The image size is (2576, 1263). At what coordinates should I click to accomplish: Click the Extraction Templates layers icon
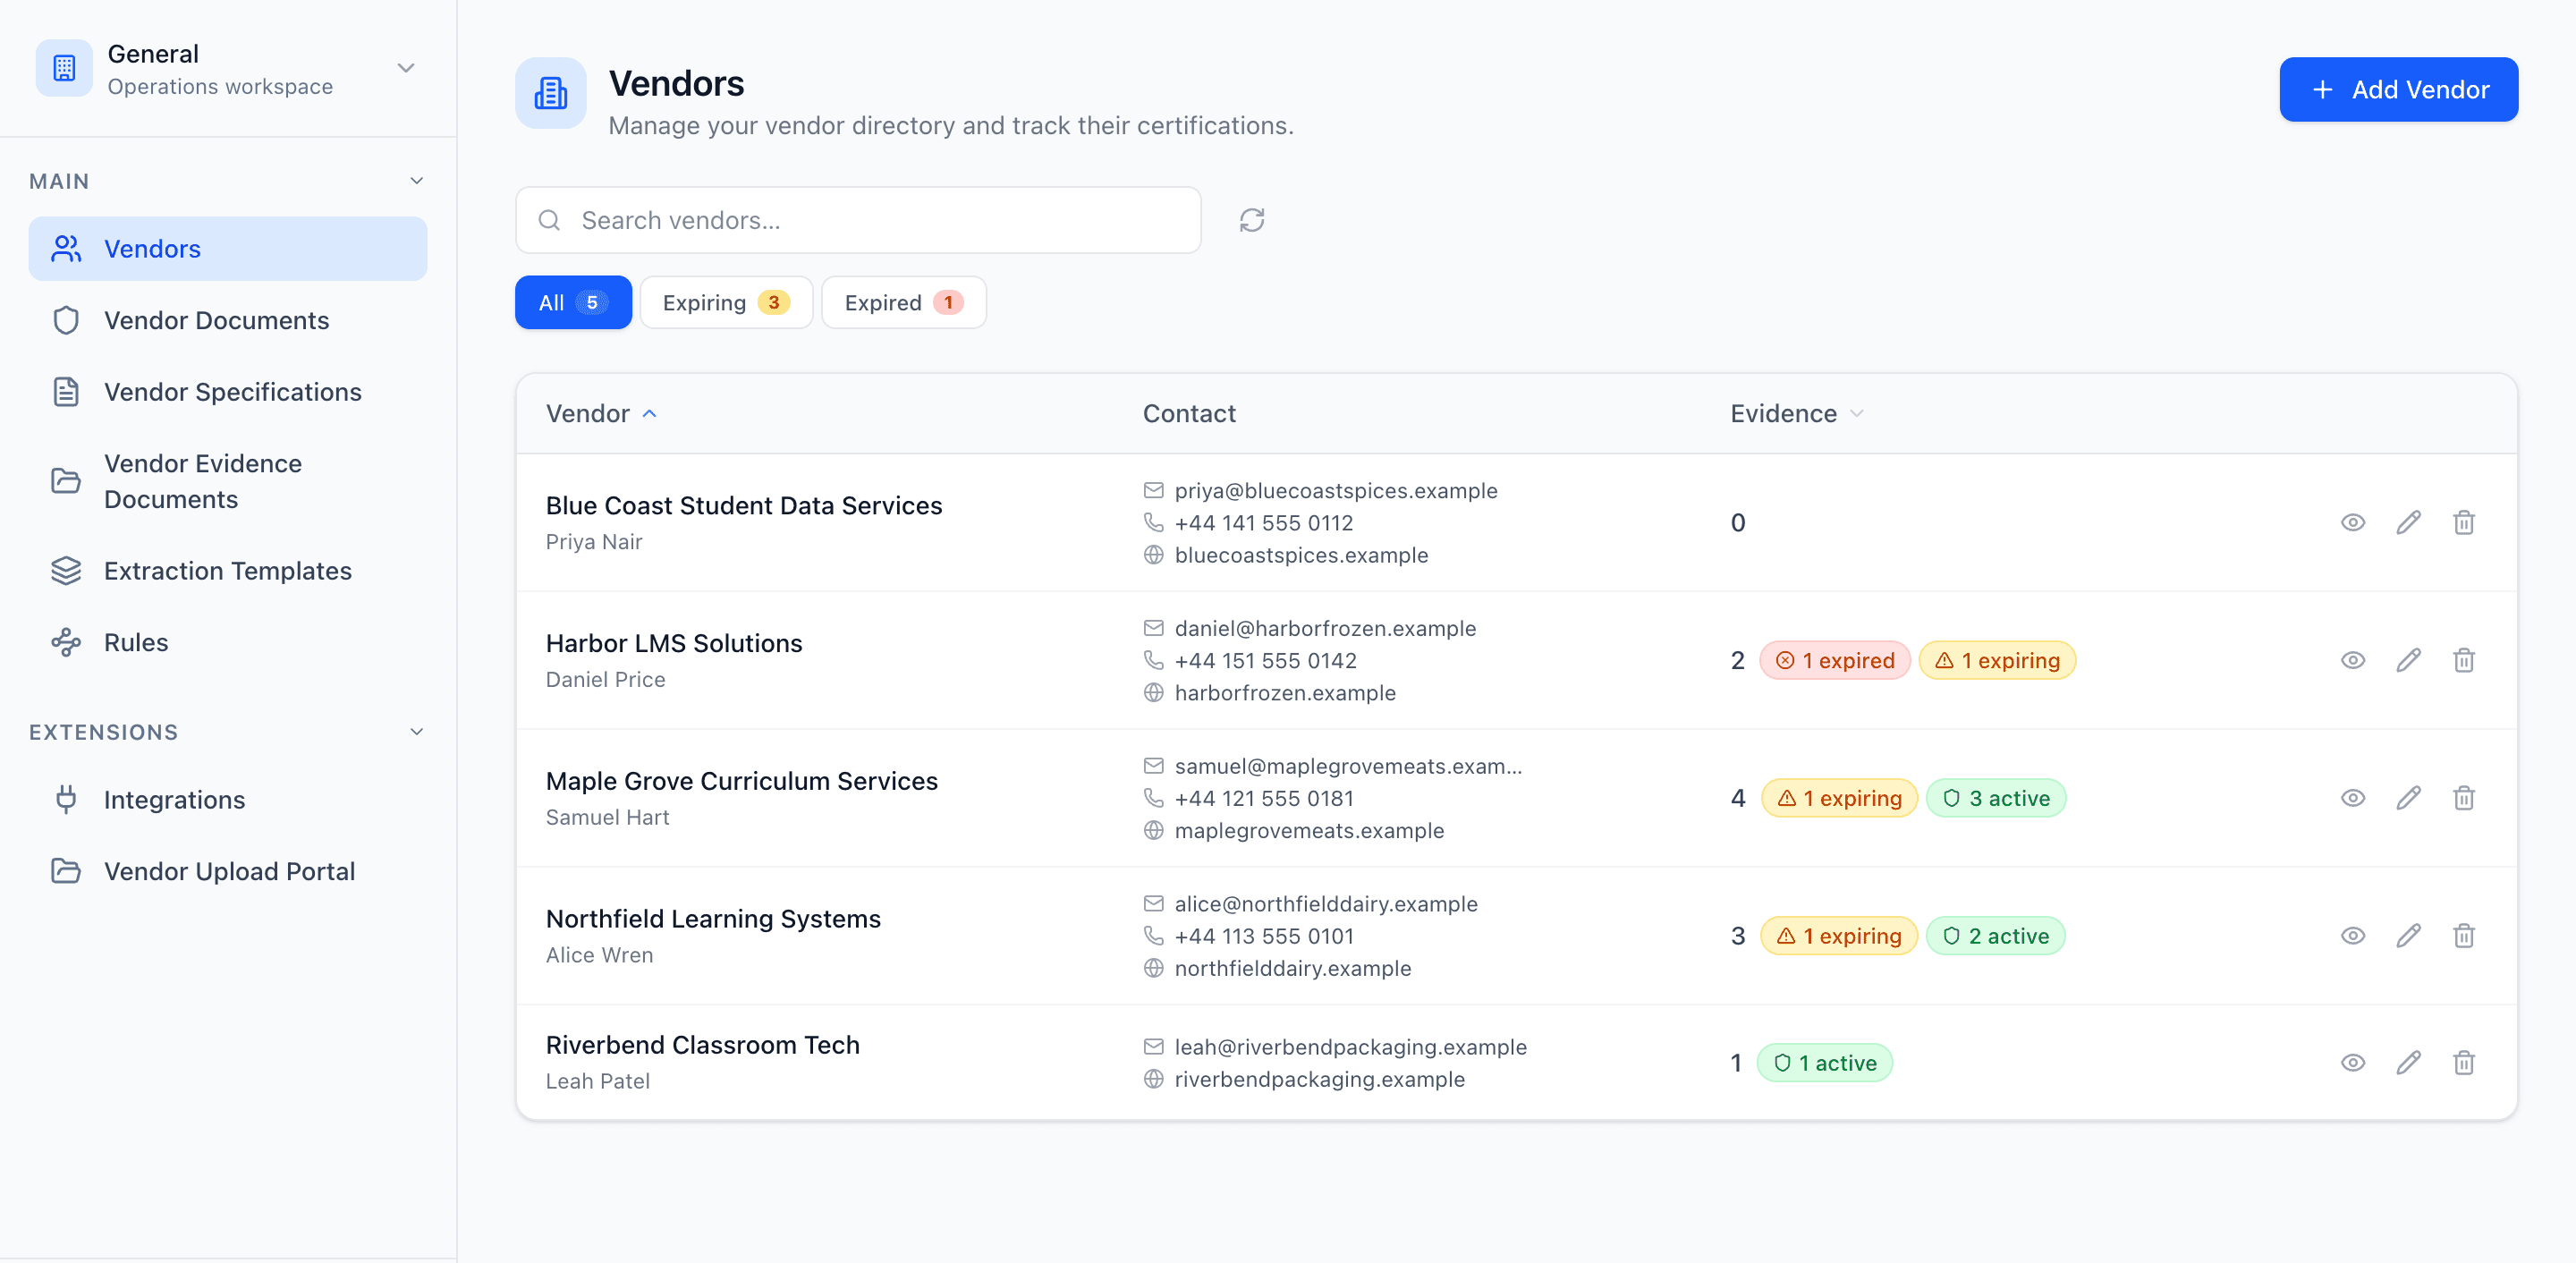point(66,571)
